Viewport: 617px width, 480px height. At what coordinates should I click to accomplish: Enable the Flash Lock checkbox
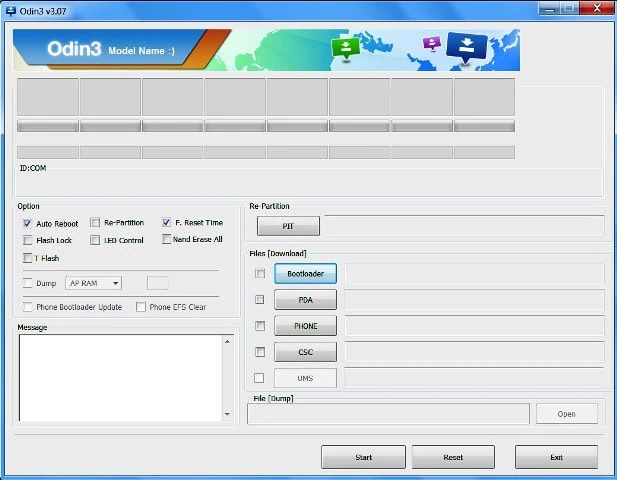click(x=28, y=240)
